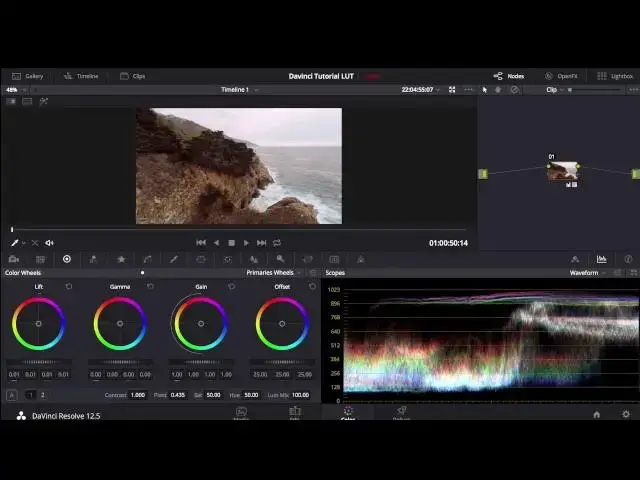Jump to the first frame
Viewport: 640px width, 480px height.
click(x=201, y=243)
